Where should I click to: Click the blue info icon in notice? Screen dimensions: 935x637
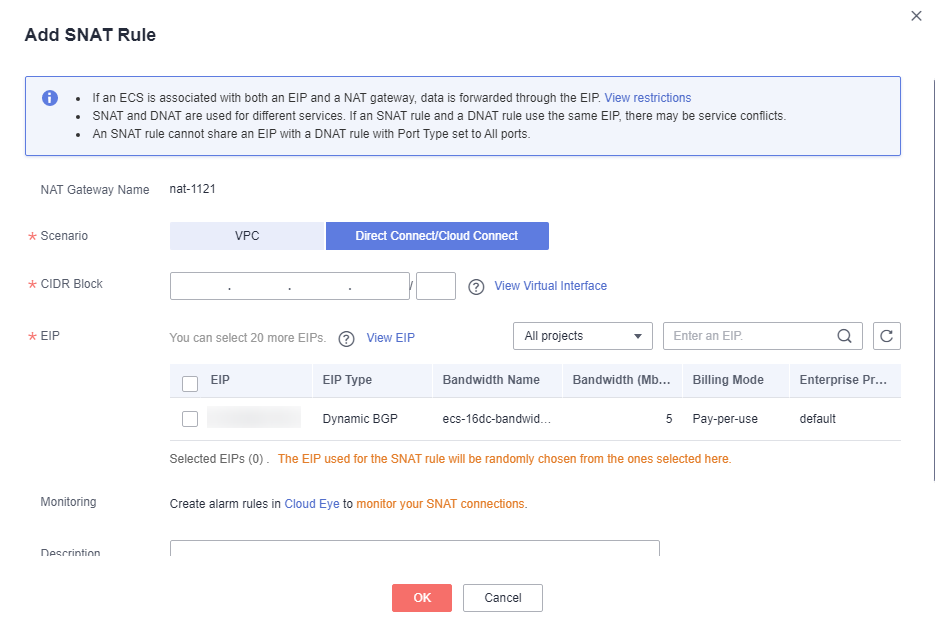click(50, 98)
